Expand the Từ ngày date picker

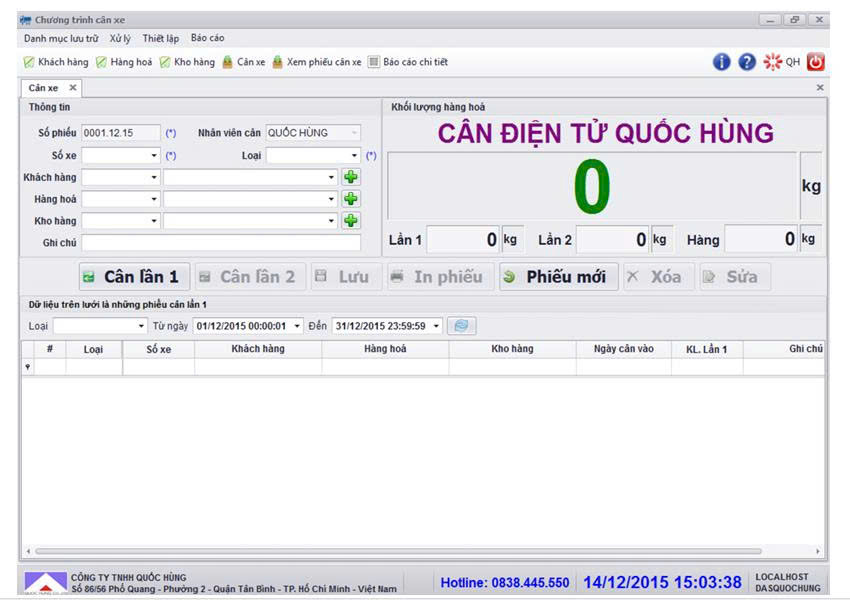298,326
